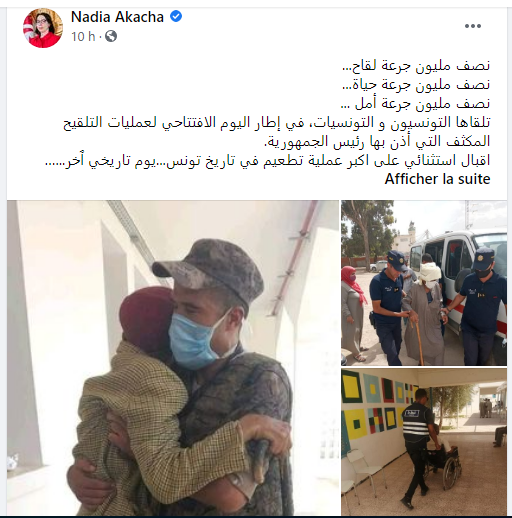Click the blue verified badge
The height and width of the screenshot is (518, 512).
tap(176, 16)
